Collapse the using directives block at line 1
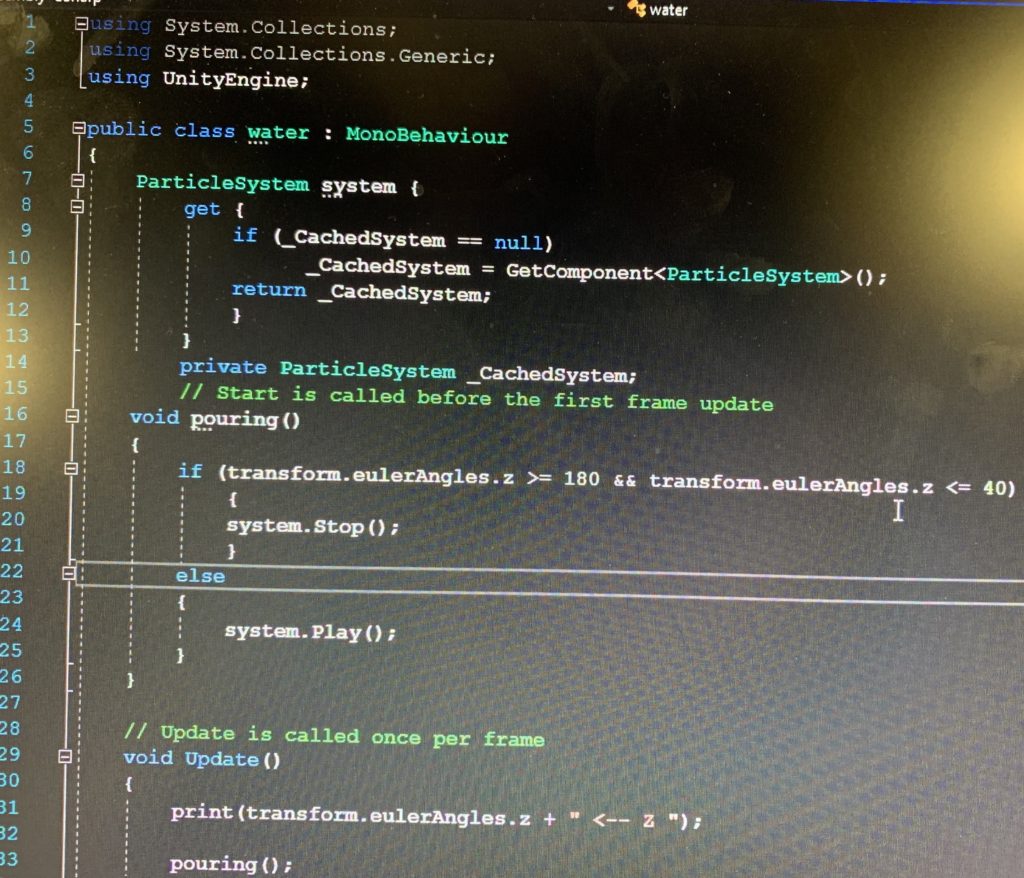Viewport: 1024px width, 878px height. point(82,24)
